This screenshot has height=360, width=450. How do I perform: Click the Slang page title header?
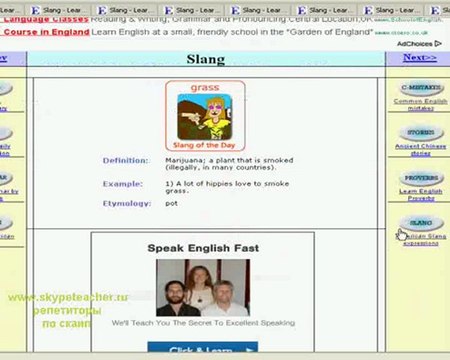pos(206,59)
